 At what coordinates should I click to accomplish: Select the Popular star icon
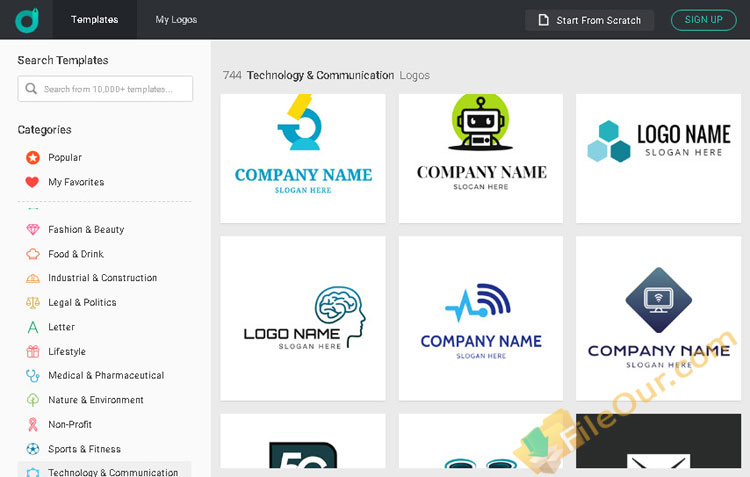tap(32, 157)
